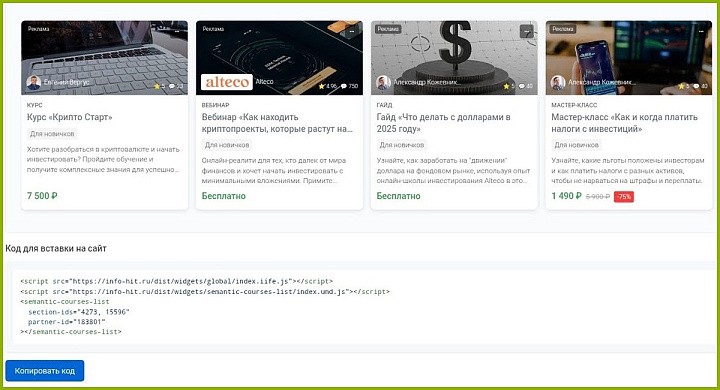Image resolution: width=720 pixels, height=390 pixels.
Task: Click the Для новичков tag on Крипто Старт card
Action: 52,134
